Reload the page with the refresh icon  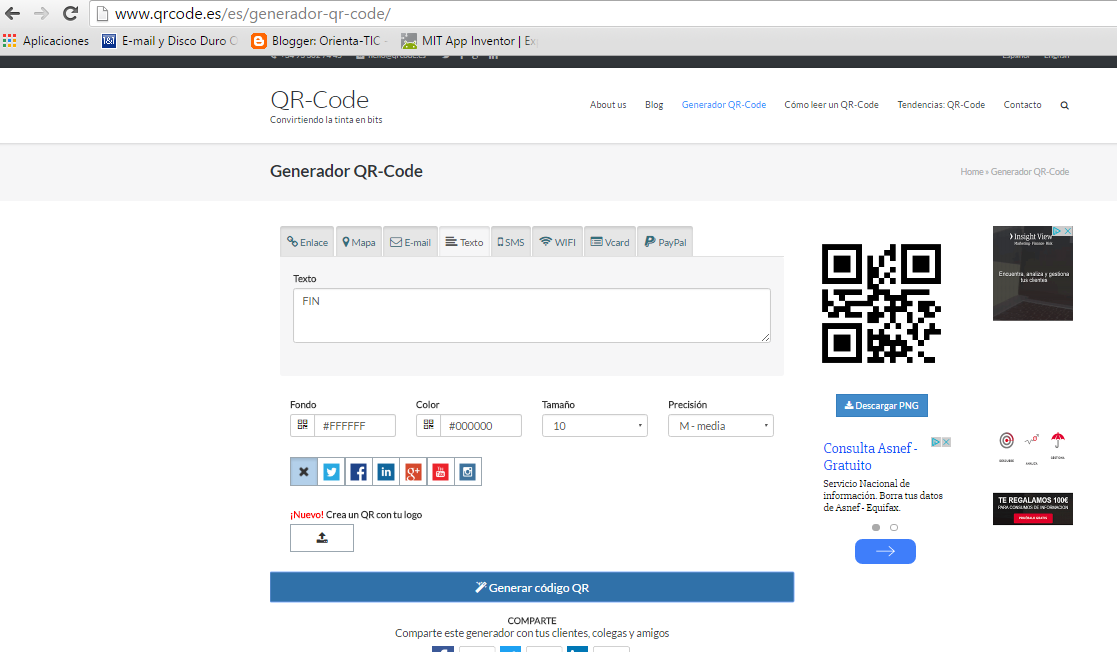70,14
